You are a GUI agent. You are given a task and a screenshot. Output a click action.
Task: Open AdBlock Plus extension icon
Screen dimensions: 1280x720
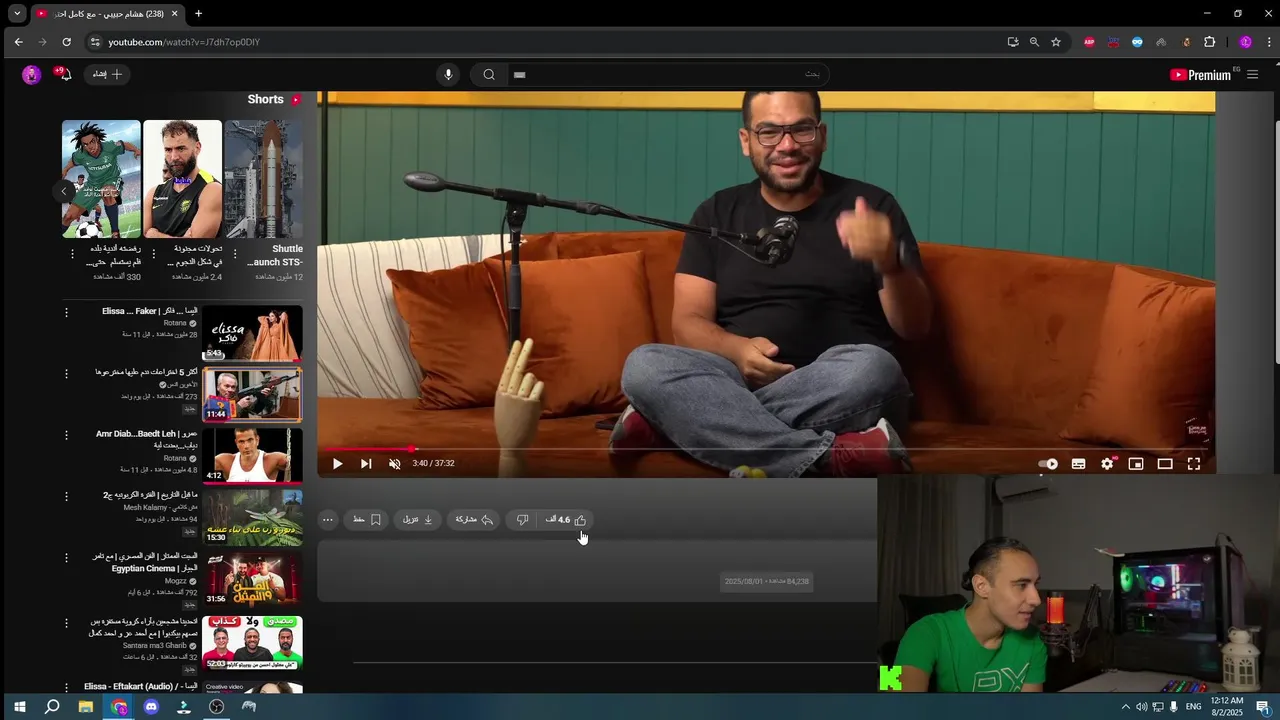[x=1089, y=42]
